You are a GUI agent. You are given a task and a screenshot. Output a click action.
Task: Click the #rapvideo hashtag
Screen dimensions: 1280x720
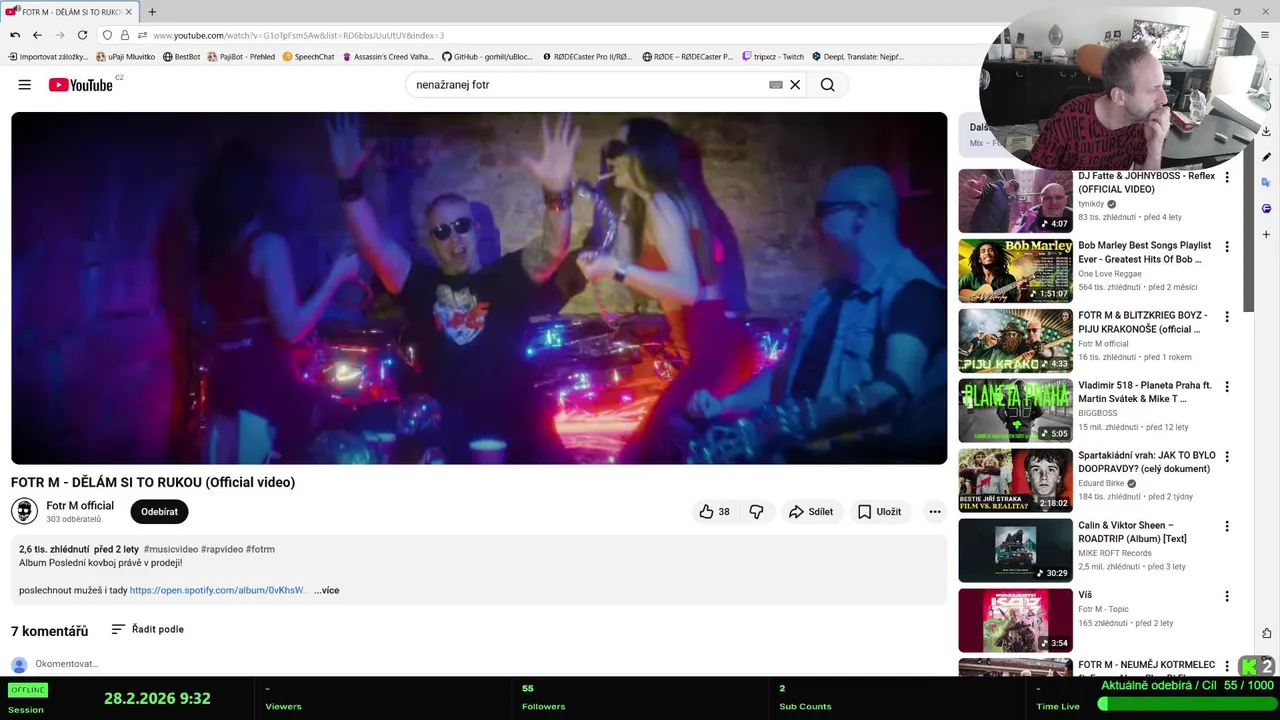pyautogui.click(x=222, y=549)
